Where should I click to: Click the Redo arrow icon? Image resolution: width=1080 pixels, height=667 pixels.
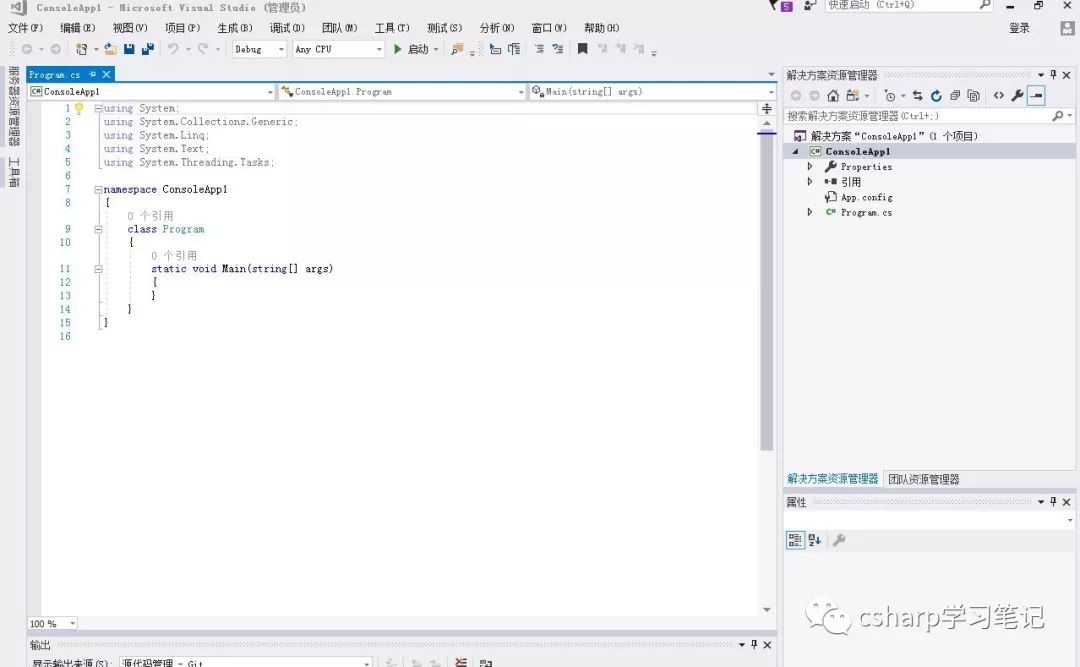coord(202,49)
